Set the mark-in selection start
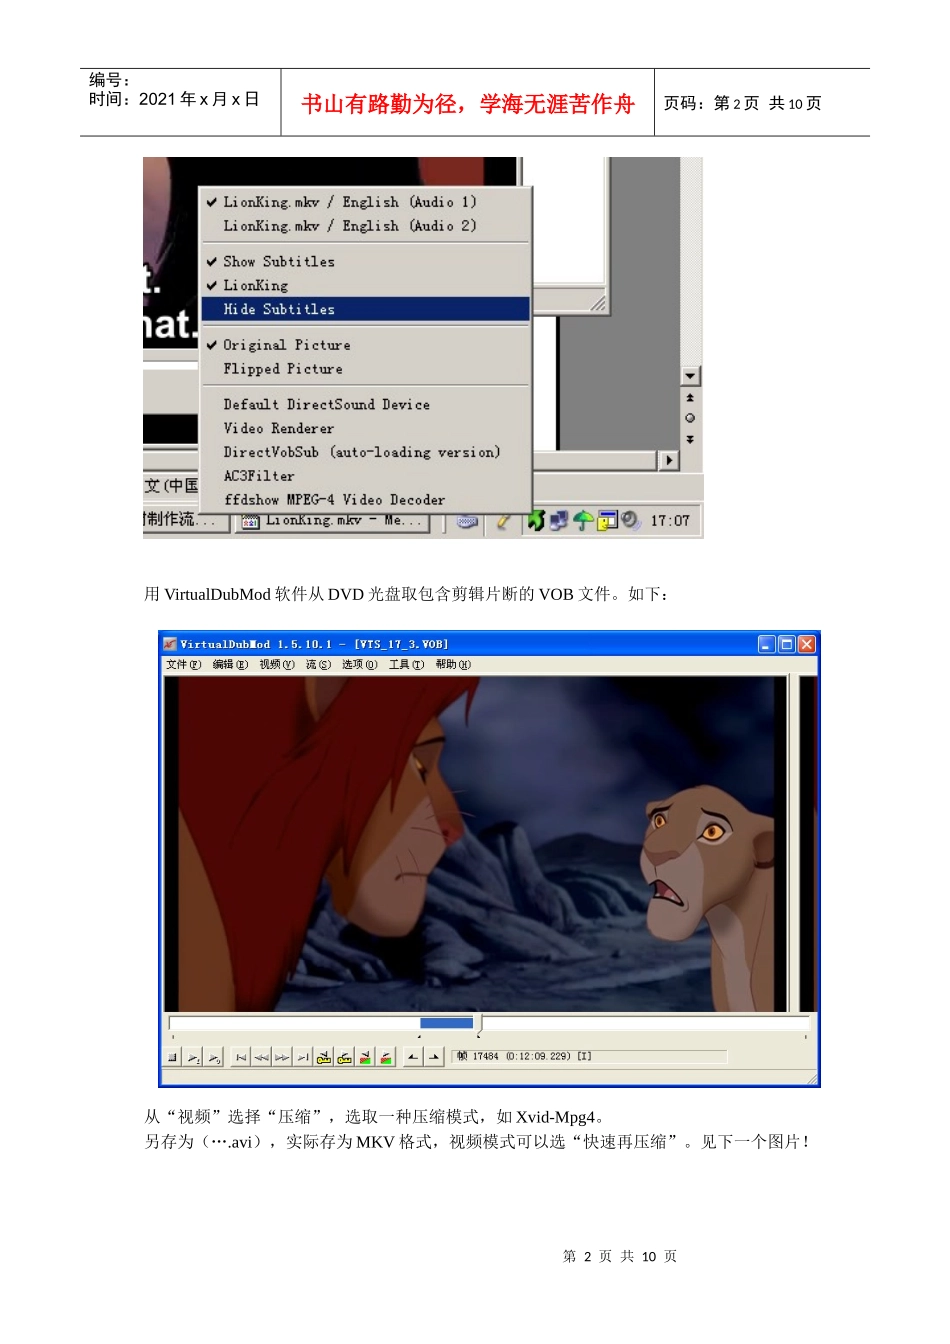The height and width of the screenshot is (1344, 950). (x=413, y=1057)
